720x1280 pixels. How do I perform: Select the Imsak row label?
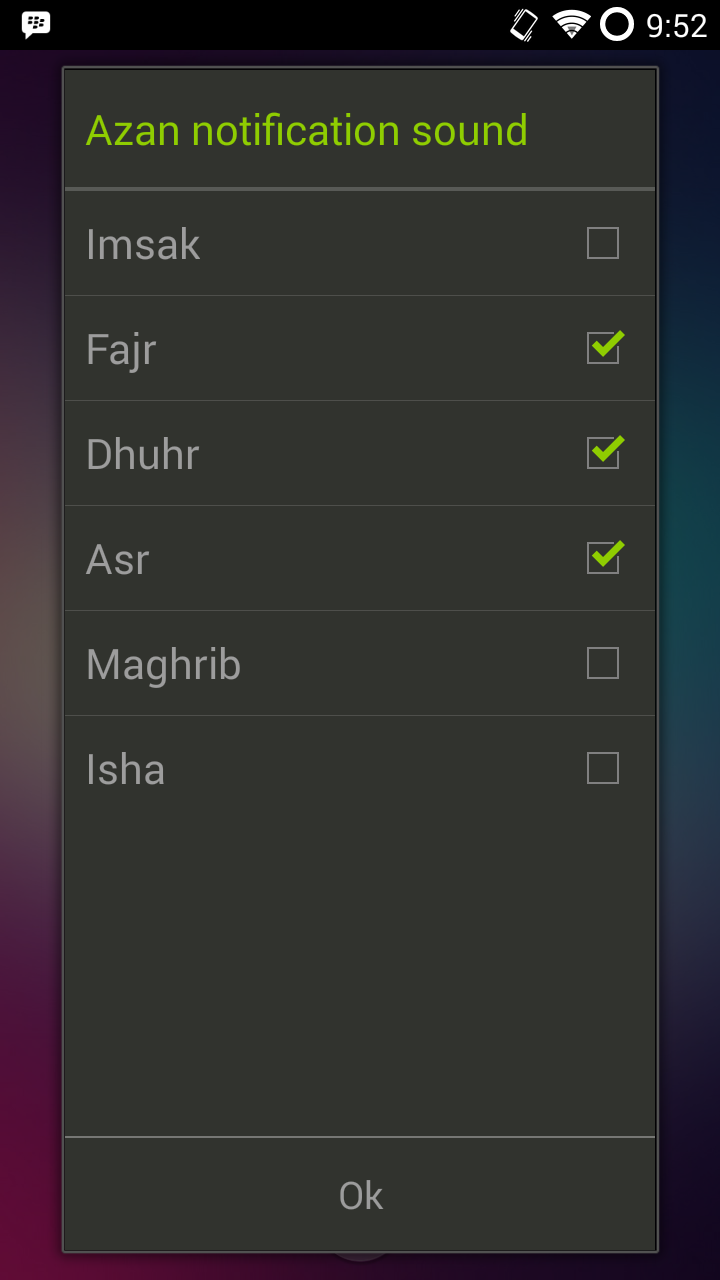click(143, 245)
